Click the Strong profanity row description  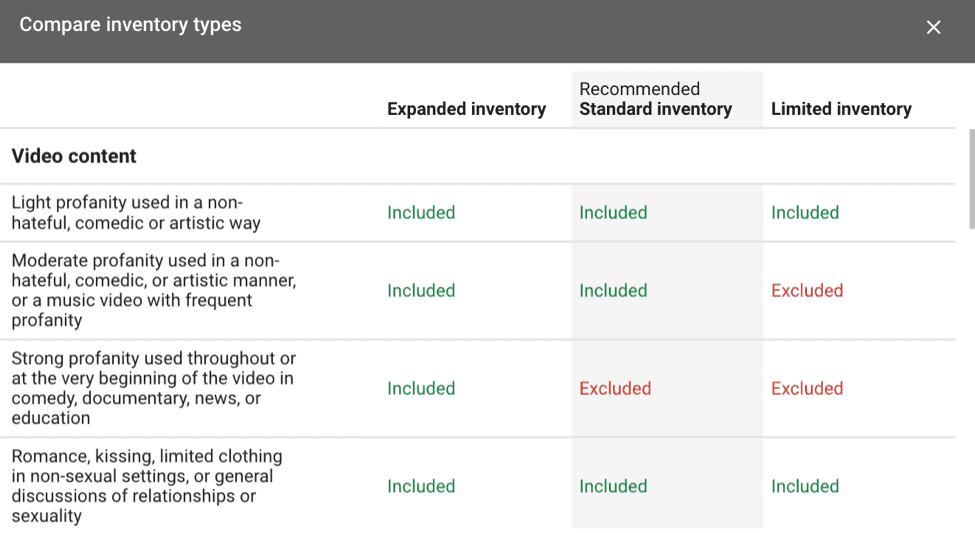(x=154, y=388)
